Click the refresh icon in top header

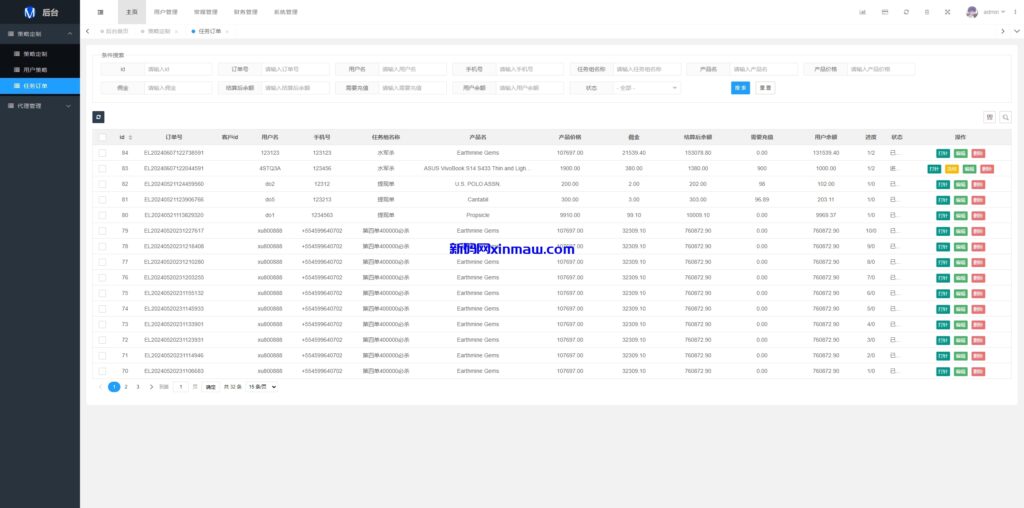coord(906,12)
